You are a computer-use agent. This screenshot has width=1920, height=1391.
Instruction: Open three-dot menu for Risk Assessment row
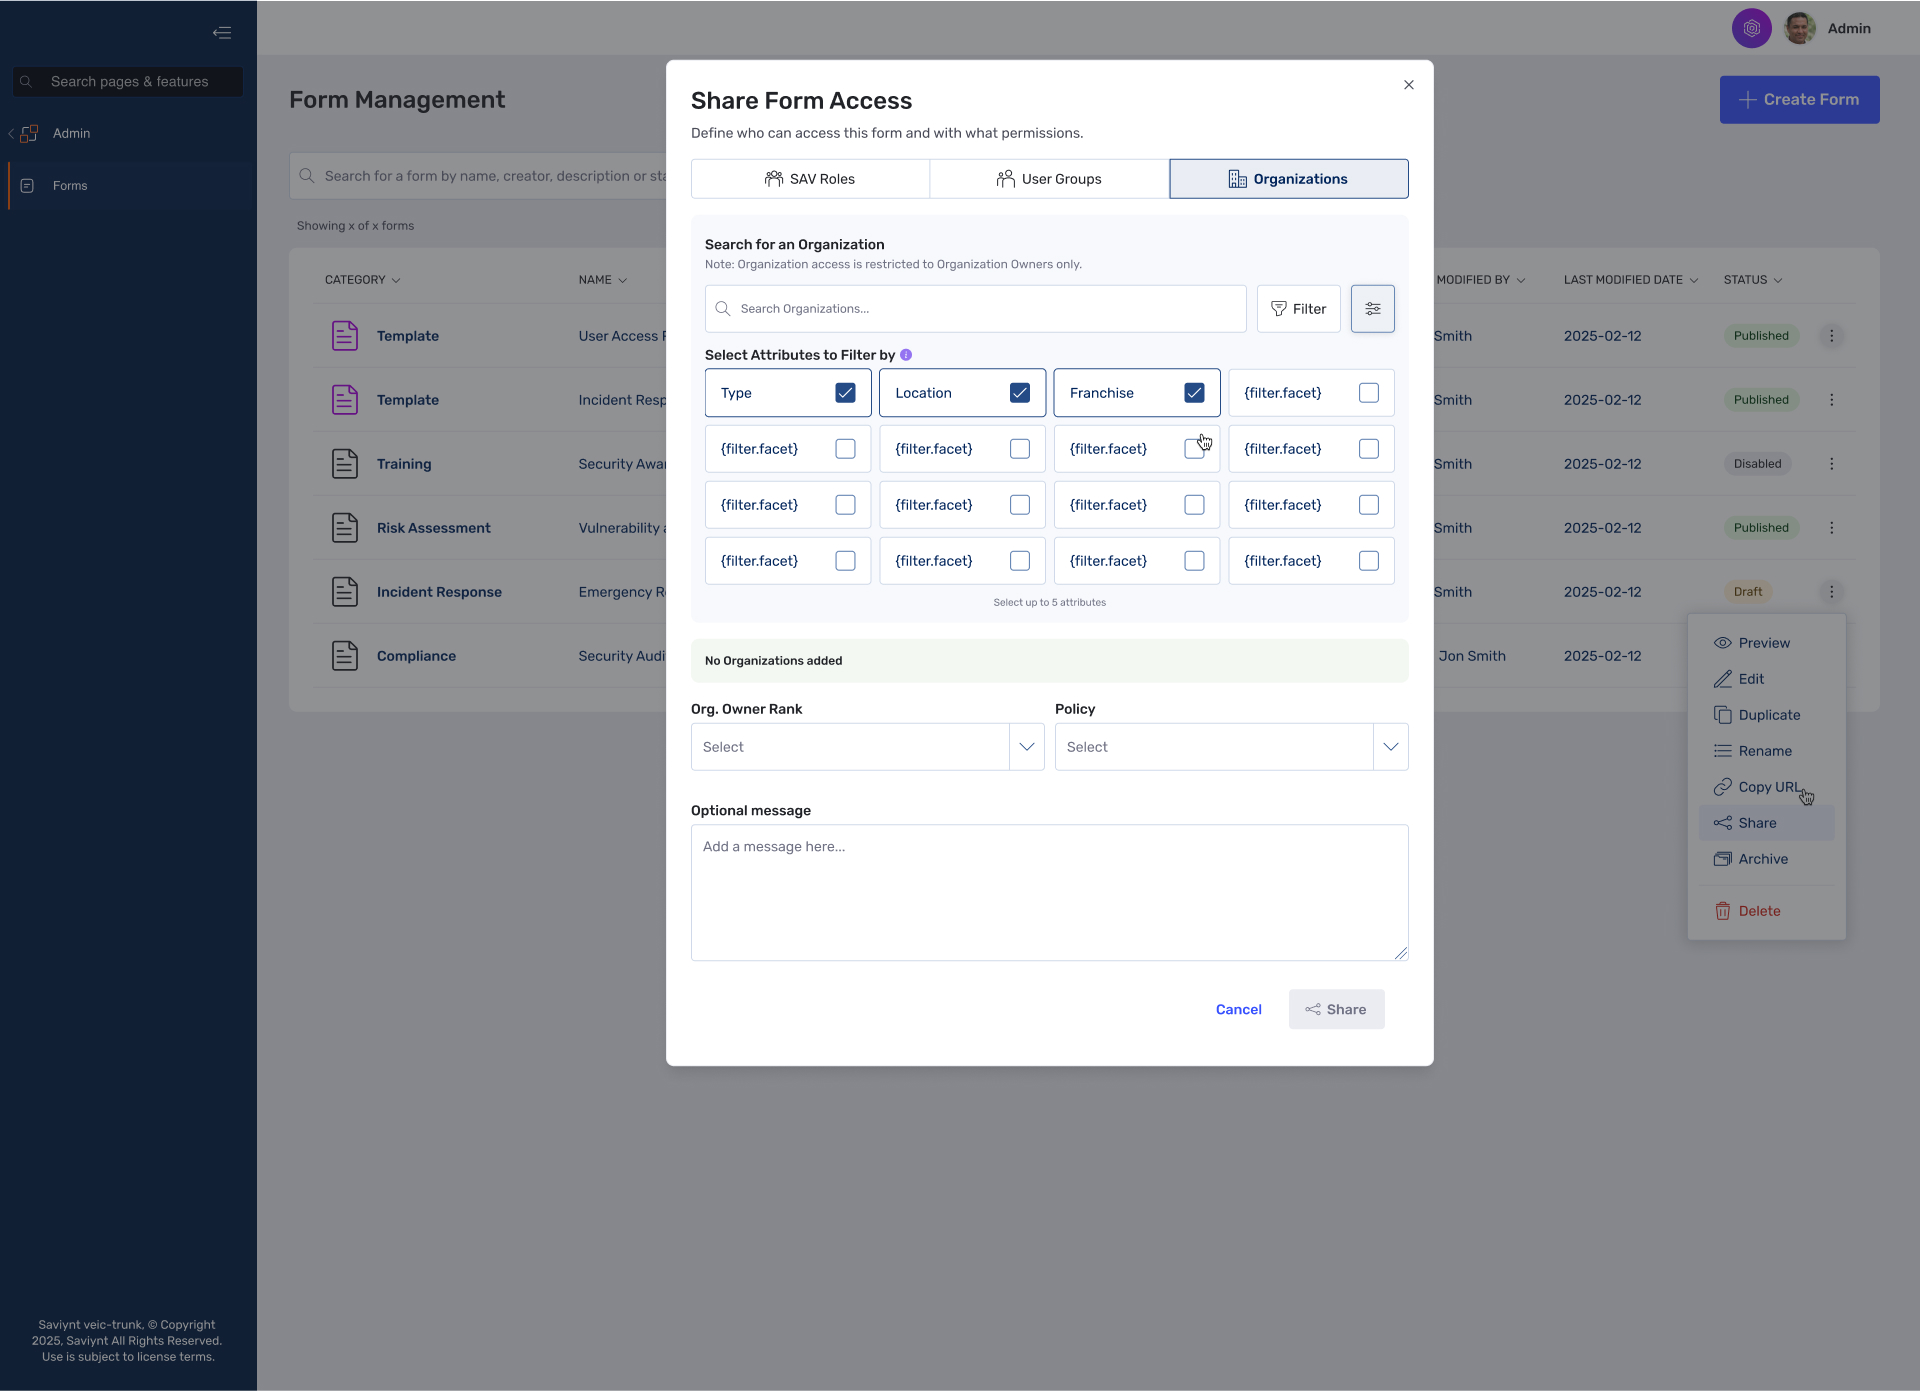click(x=1831, y=528)
